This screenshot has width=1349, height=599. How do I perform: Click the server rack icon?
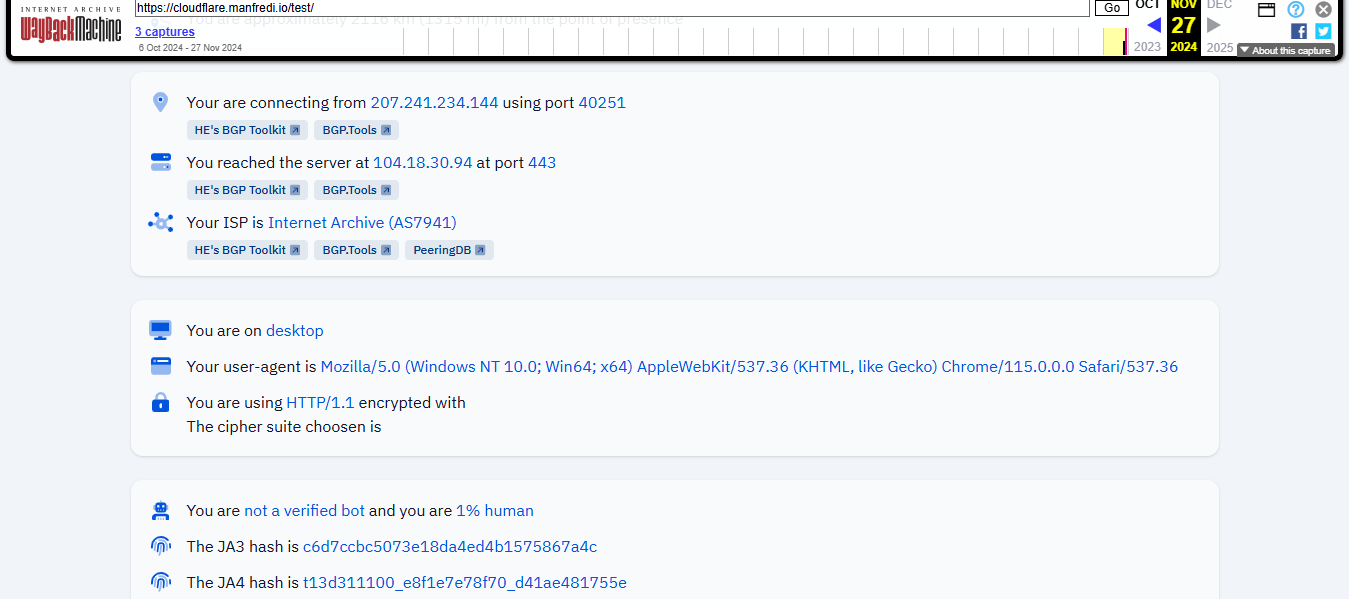click(161, 161)
